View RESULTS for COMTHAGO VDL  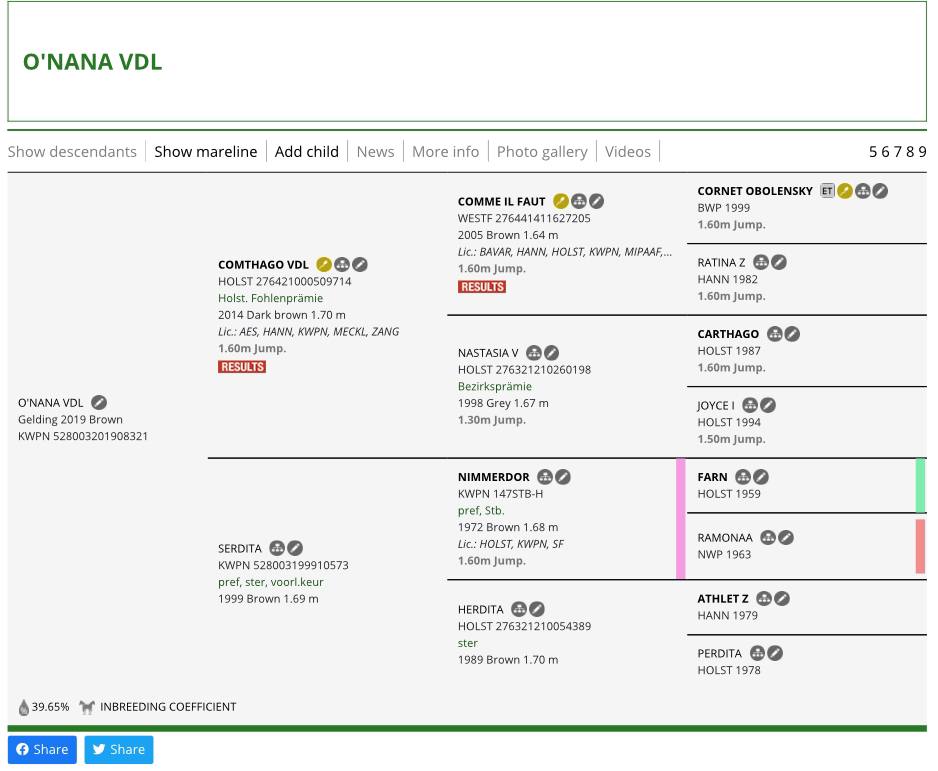coord(242,367)
